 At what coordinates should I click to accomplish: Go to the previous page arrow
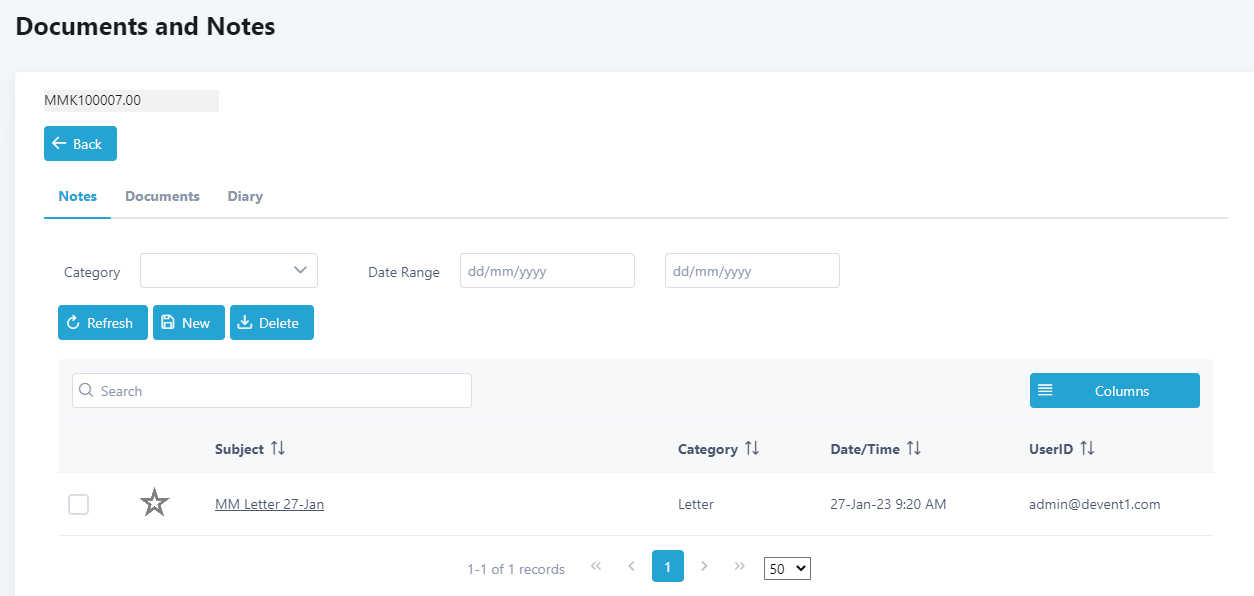[631, 566]
